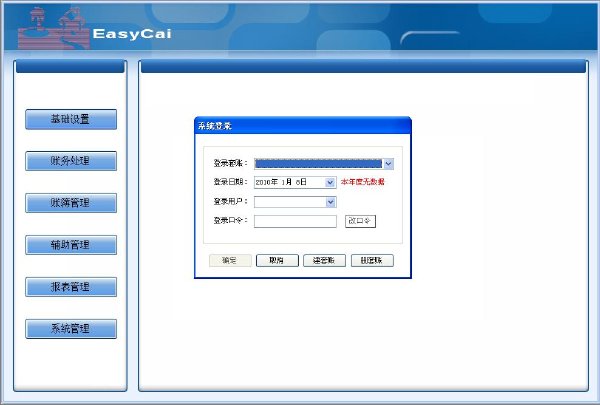The width and height of the screenshot is (600, 405).
Task: Click the 改口令 change password button
Action: pyautogui.click(x=360, y=221)
